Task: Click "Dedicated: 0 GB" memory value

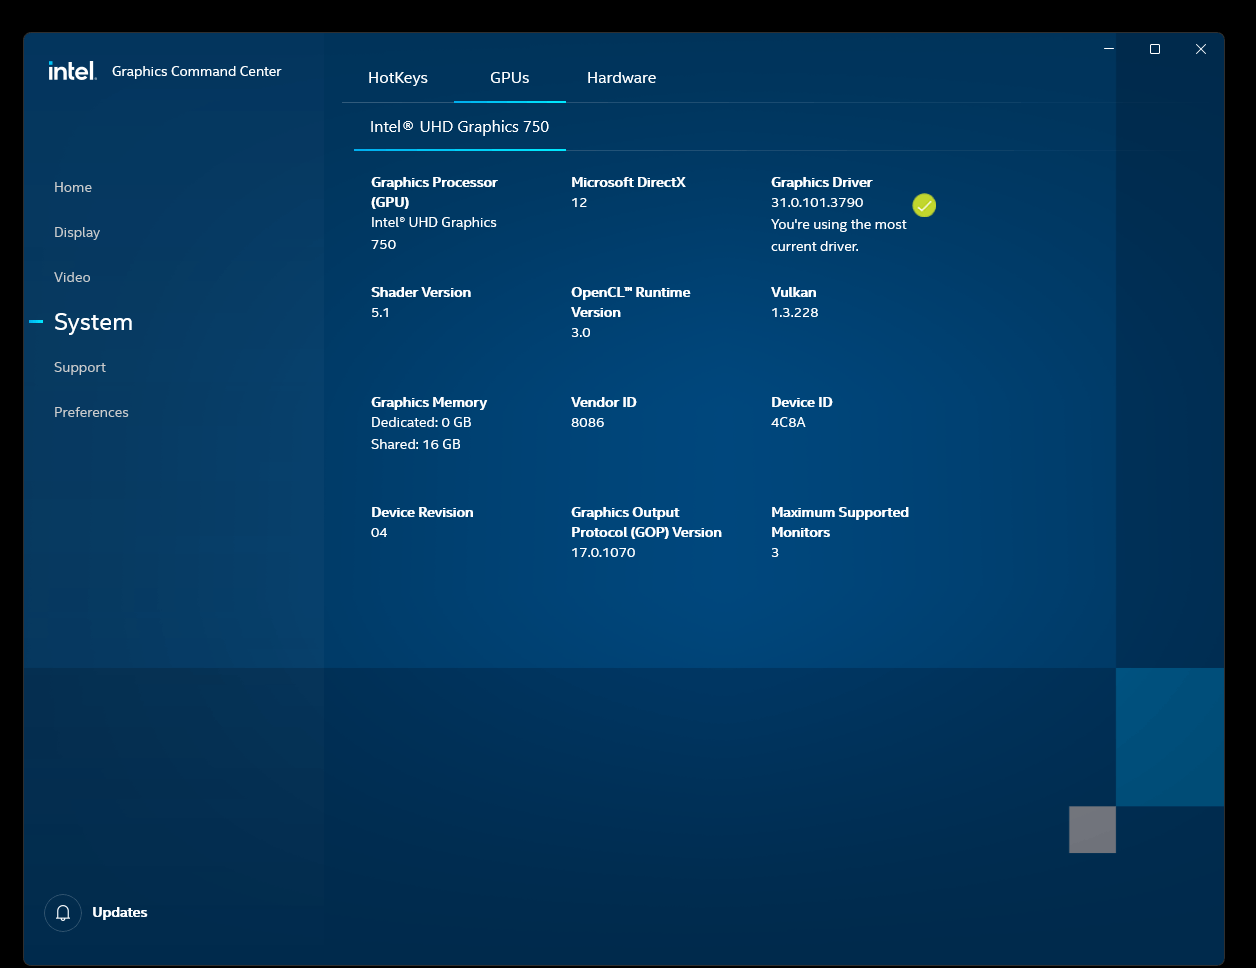Action: coord(421,422)
